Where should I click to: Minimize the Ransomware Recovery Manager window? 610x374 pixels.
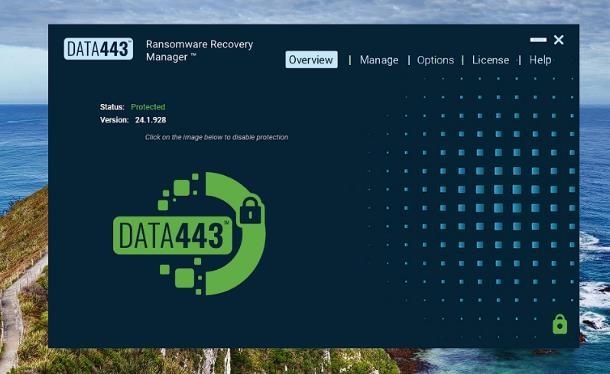point(538,39)
